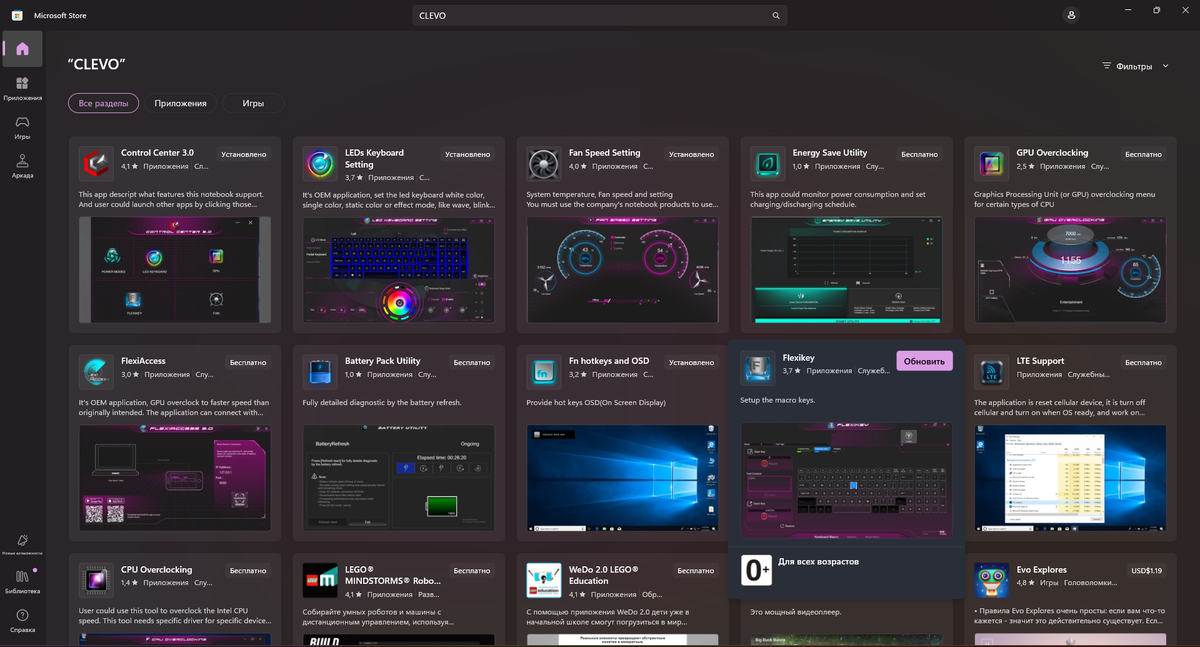Click the "Energy Save Utility" title text
This screenshot has width=1200, height=647.
click(830, 153)
